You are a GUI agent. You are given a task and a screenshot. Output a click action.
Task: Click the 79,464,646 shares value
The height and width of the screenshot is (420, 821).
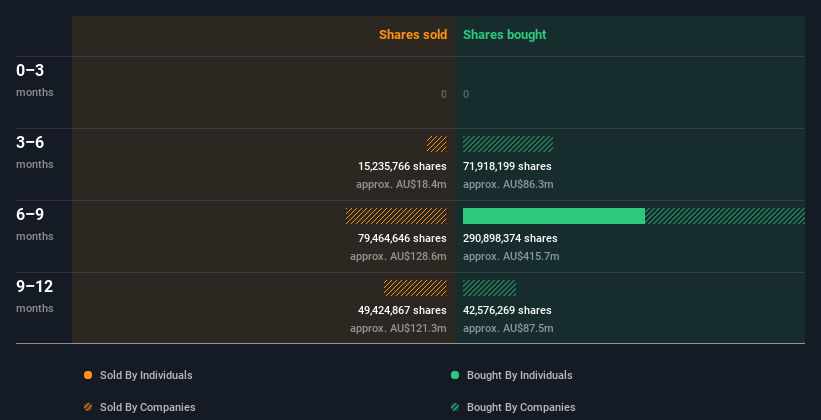[x=402, y=238]
